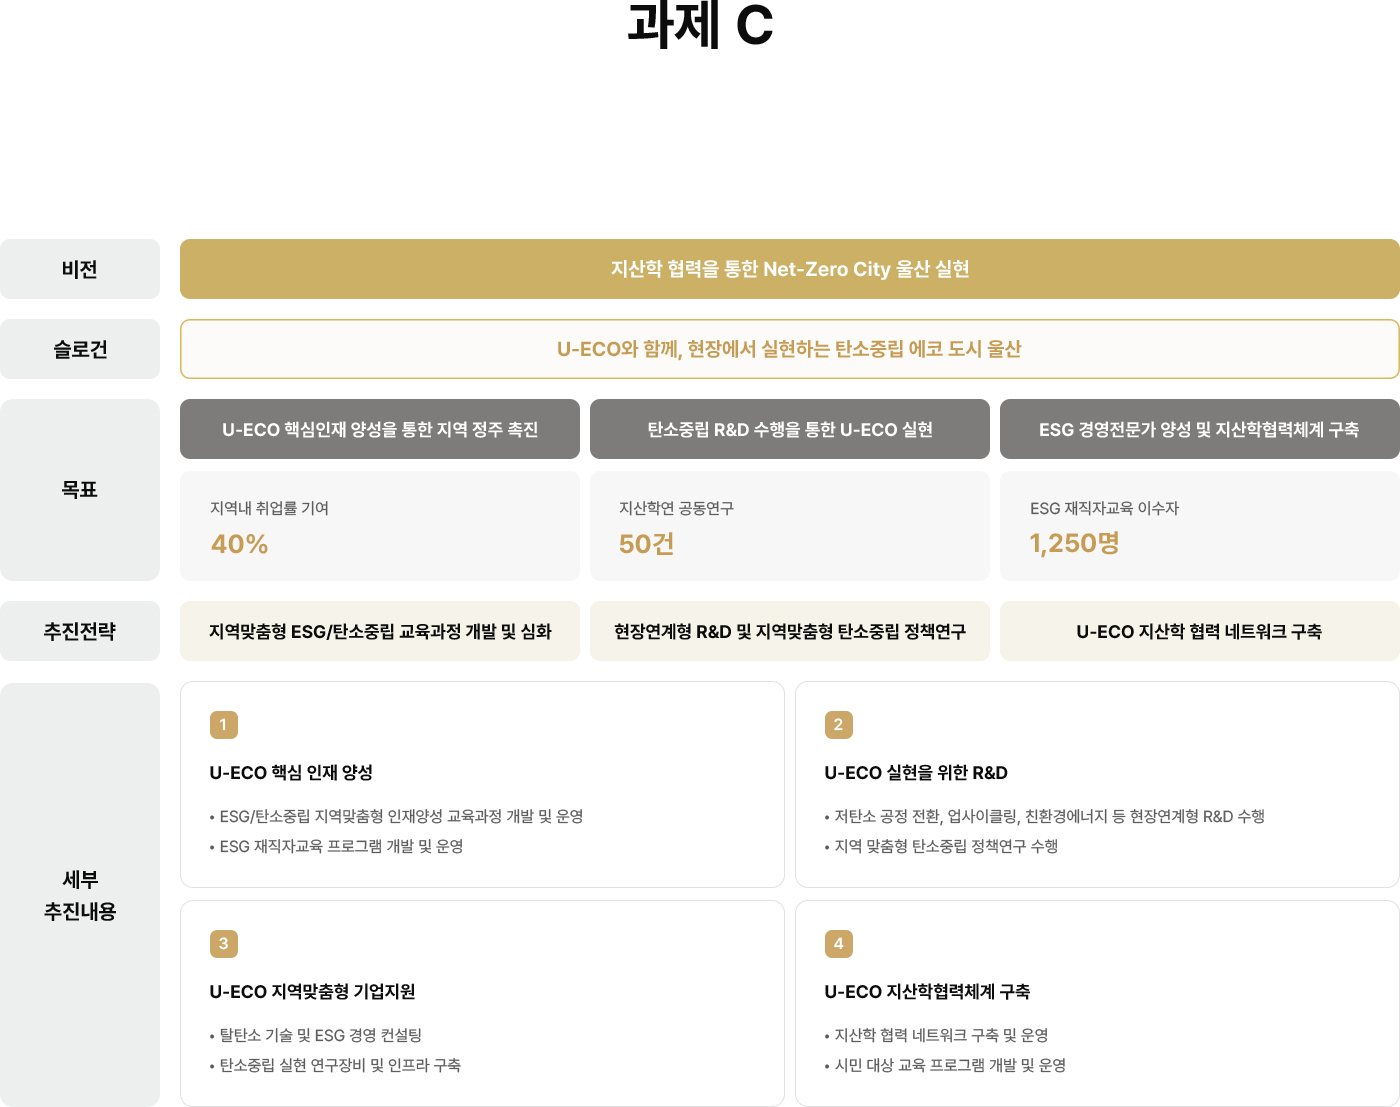Click the U-ECO 핵심 인재 양성 heading
1400x1107 pixels.
(x=291, y=773)
